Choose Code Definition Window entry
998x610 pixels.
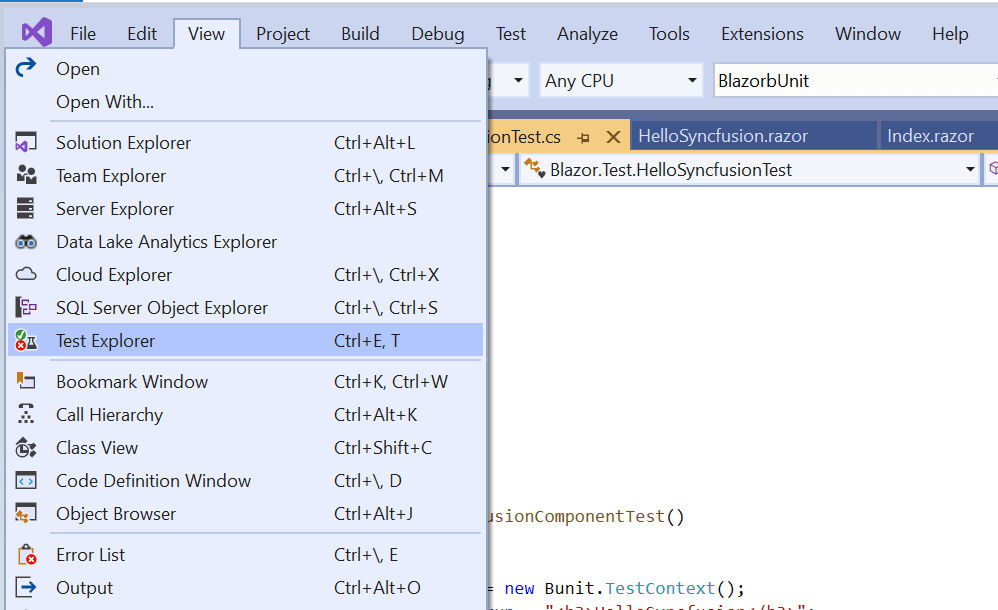pyautogui.click(x=245, y=481)
